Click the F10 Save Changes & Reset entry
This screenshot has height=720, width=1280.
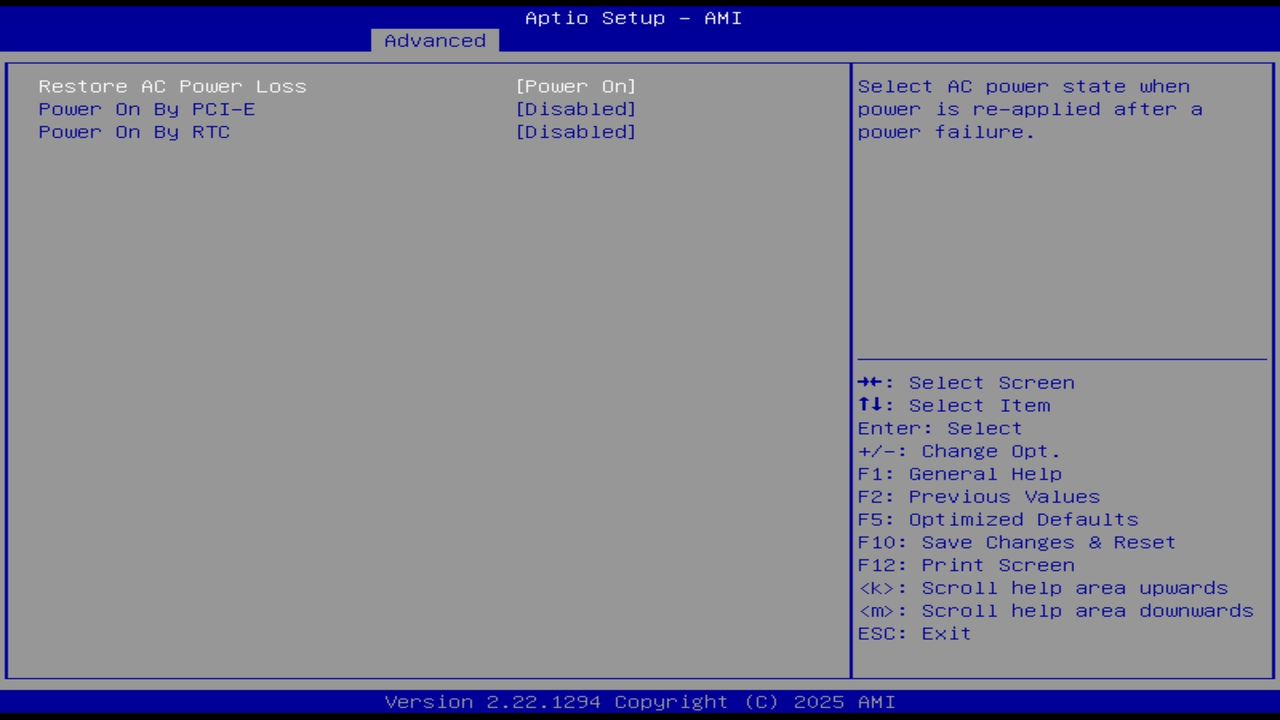(1016, 542)
